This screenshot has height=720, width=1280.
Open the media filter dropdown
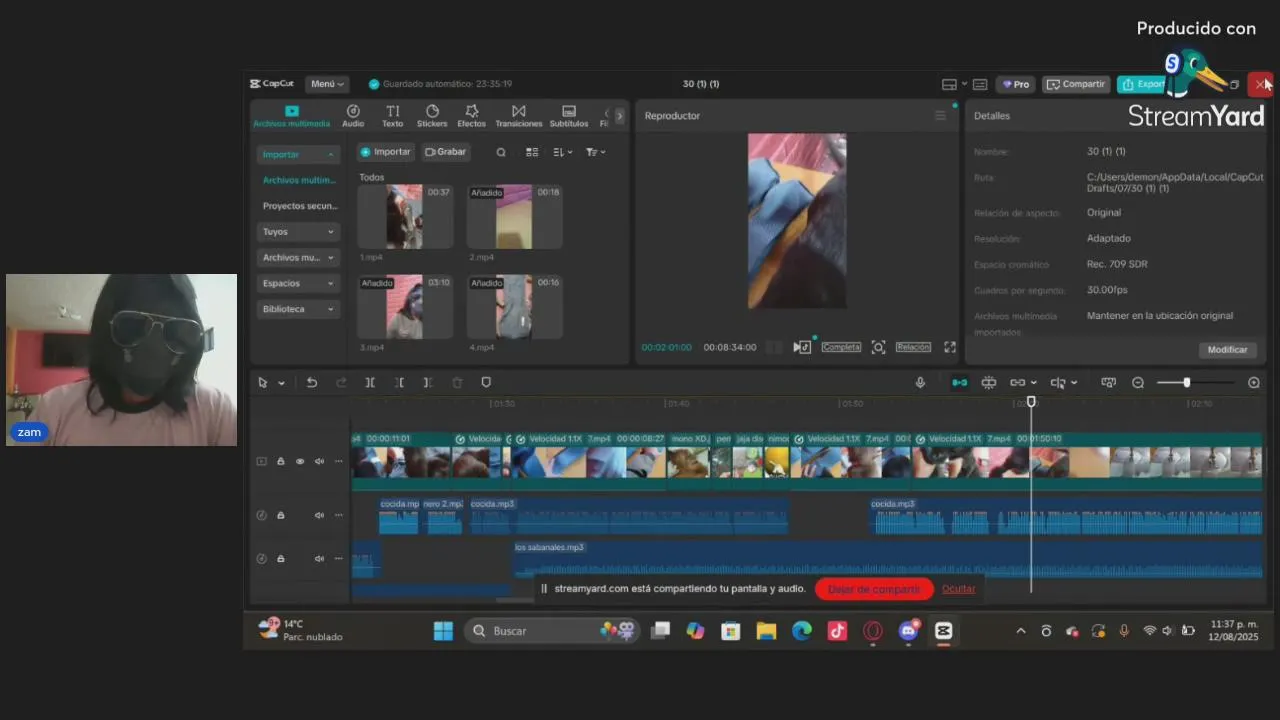pyautogui.click(x=595, y=152)
